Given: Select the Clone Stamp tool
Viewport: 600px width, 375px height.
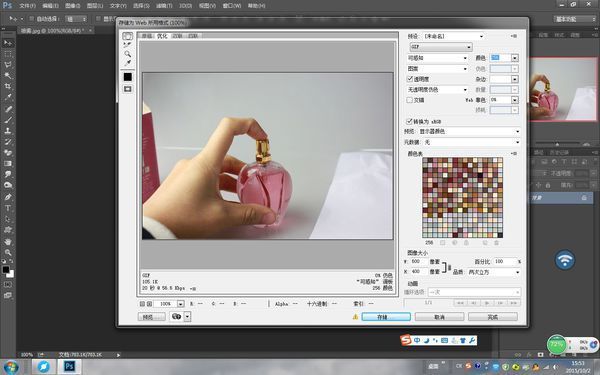Looking at the screenshot, I should pos(8,130).
